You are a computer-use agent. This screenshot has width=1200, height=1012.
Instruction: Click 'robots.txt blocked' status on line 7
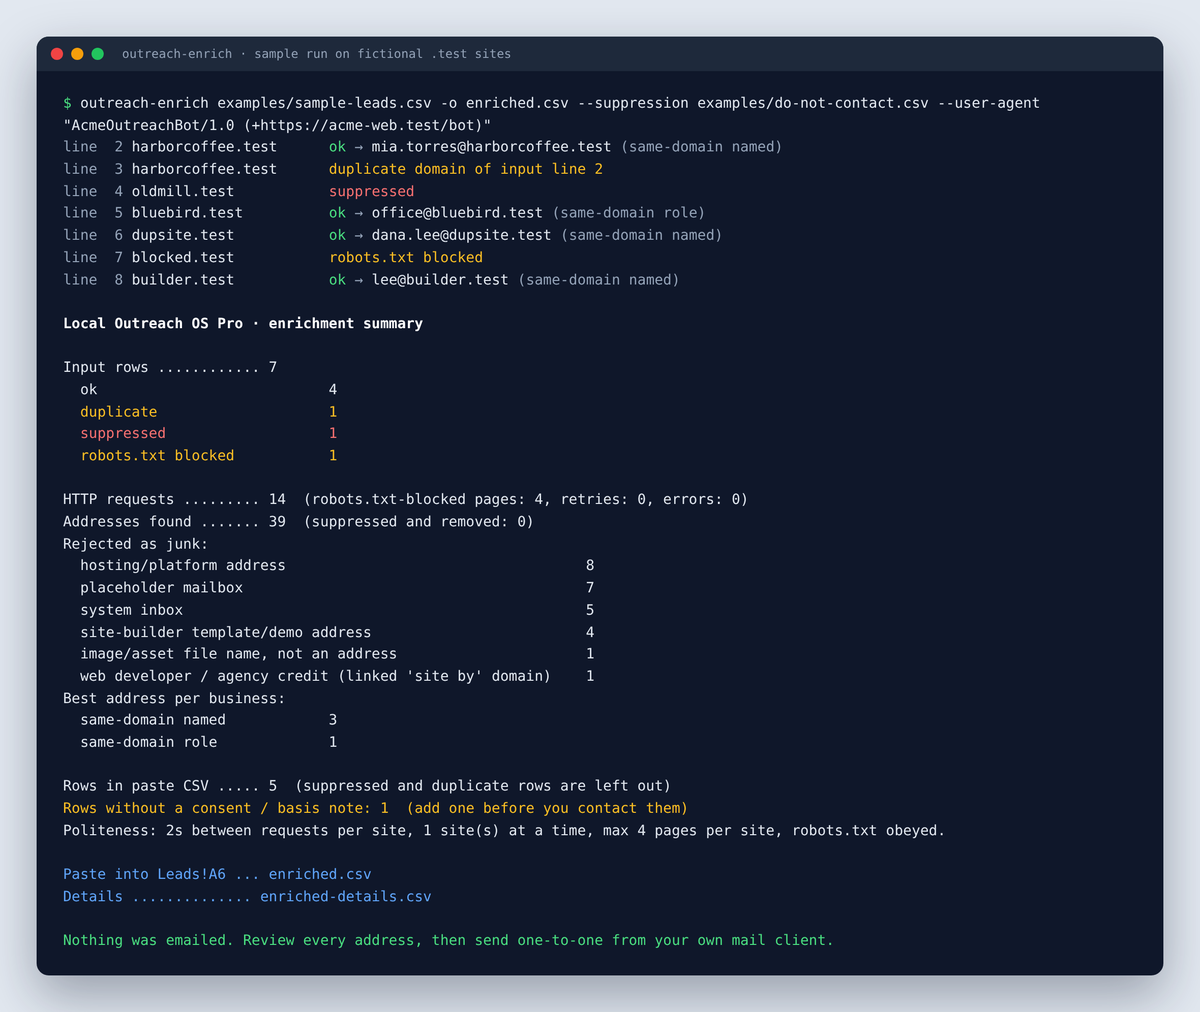tap(406, 257)
